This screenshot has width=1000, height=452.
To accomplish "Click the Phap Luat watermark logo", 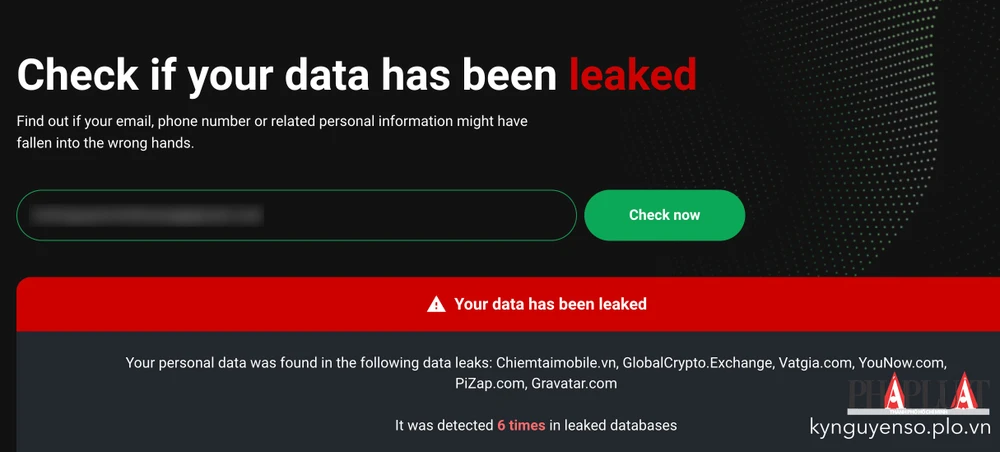I will (918, 396).
